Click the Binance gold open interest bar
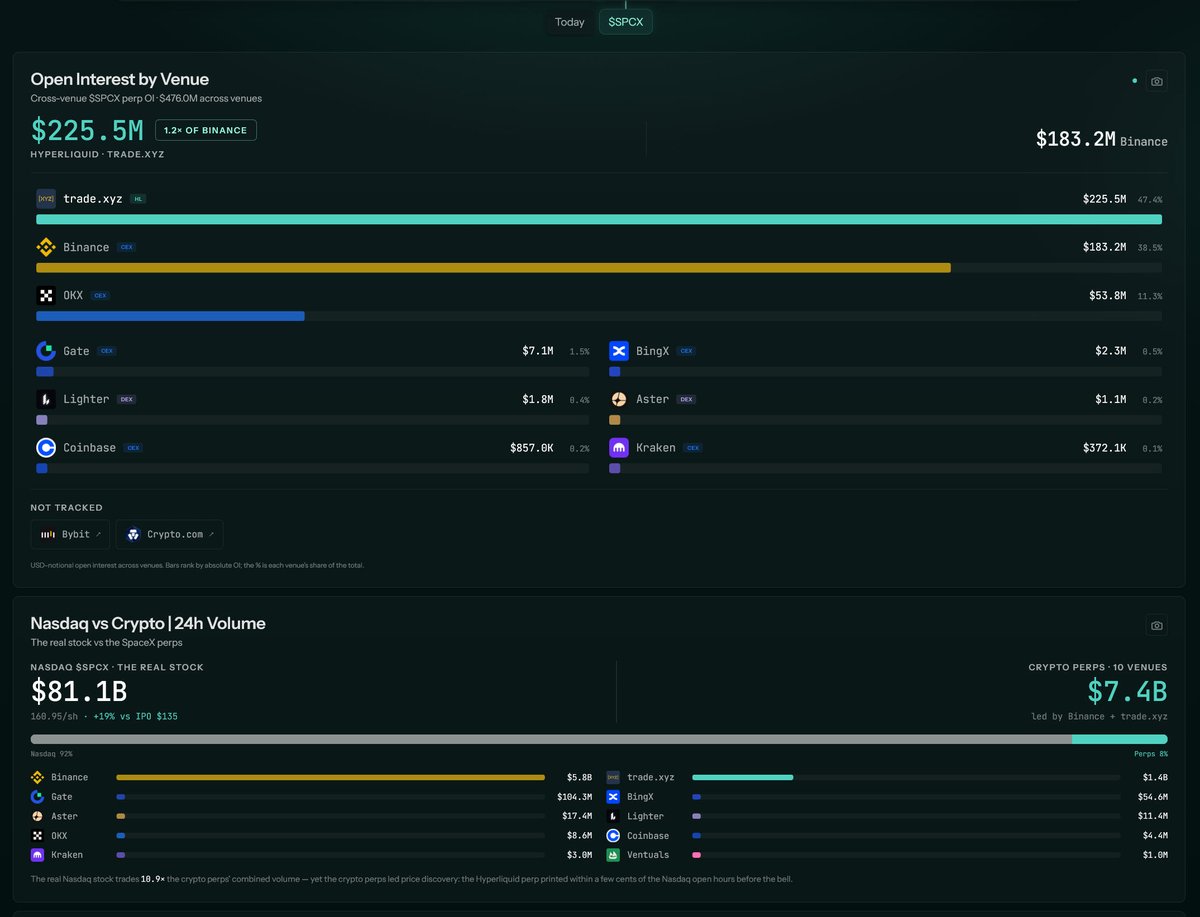1200x917 pixels. [493, 268]
